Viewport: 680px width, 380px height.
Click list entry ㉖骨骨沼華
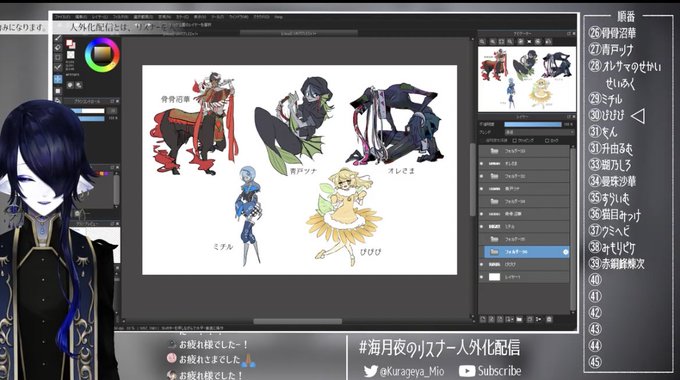click(x=612, y=33)
